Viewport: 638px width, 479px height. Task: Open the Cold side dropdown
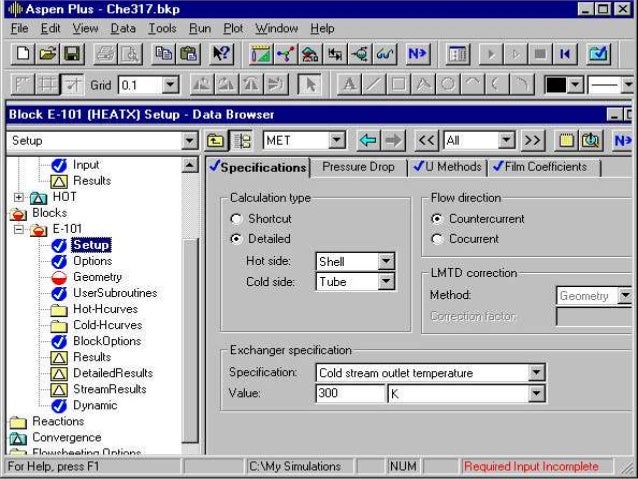386,282
